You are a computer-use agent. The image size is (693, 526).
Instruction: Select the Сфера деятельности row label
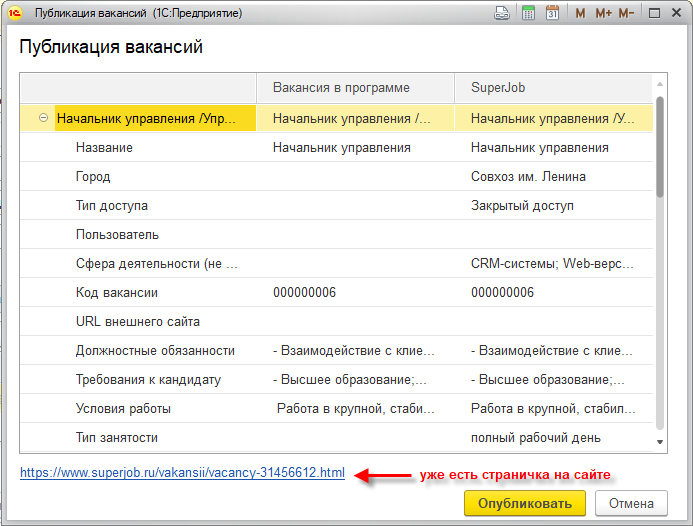(x=156, y=263)
